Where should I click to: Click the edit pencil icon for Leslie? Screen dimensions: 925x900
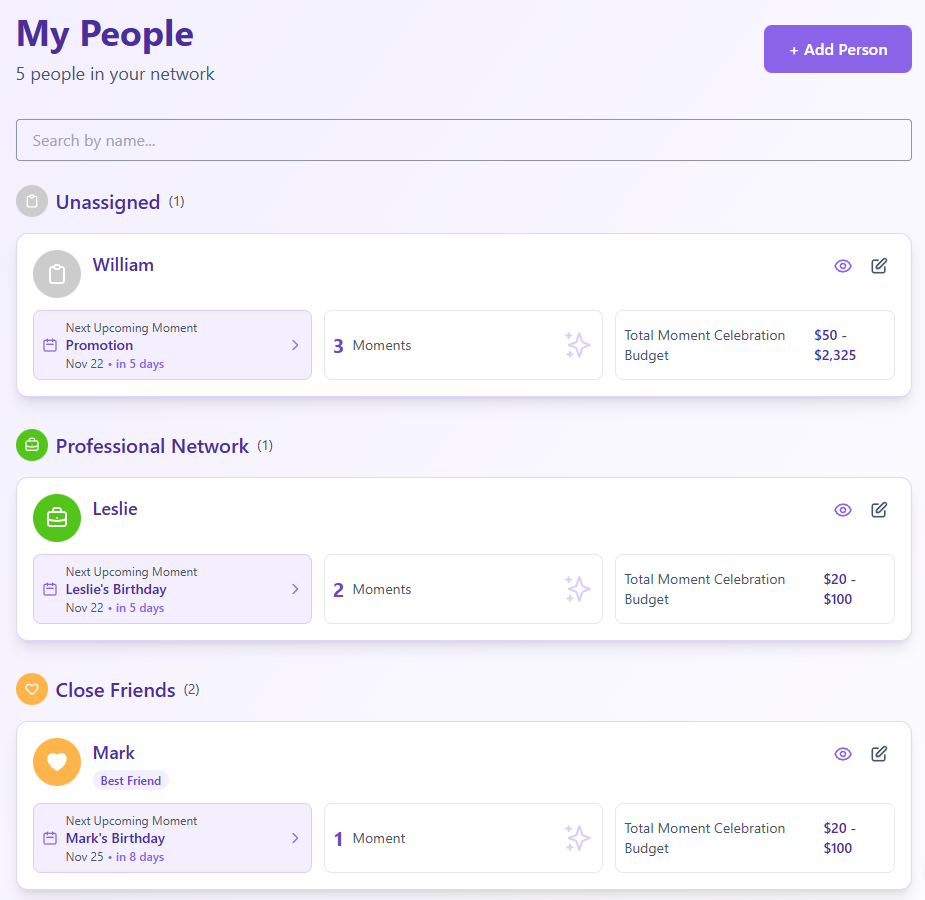pyautogui.click(x=879, y=510)
